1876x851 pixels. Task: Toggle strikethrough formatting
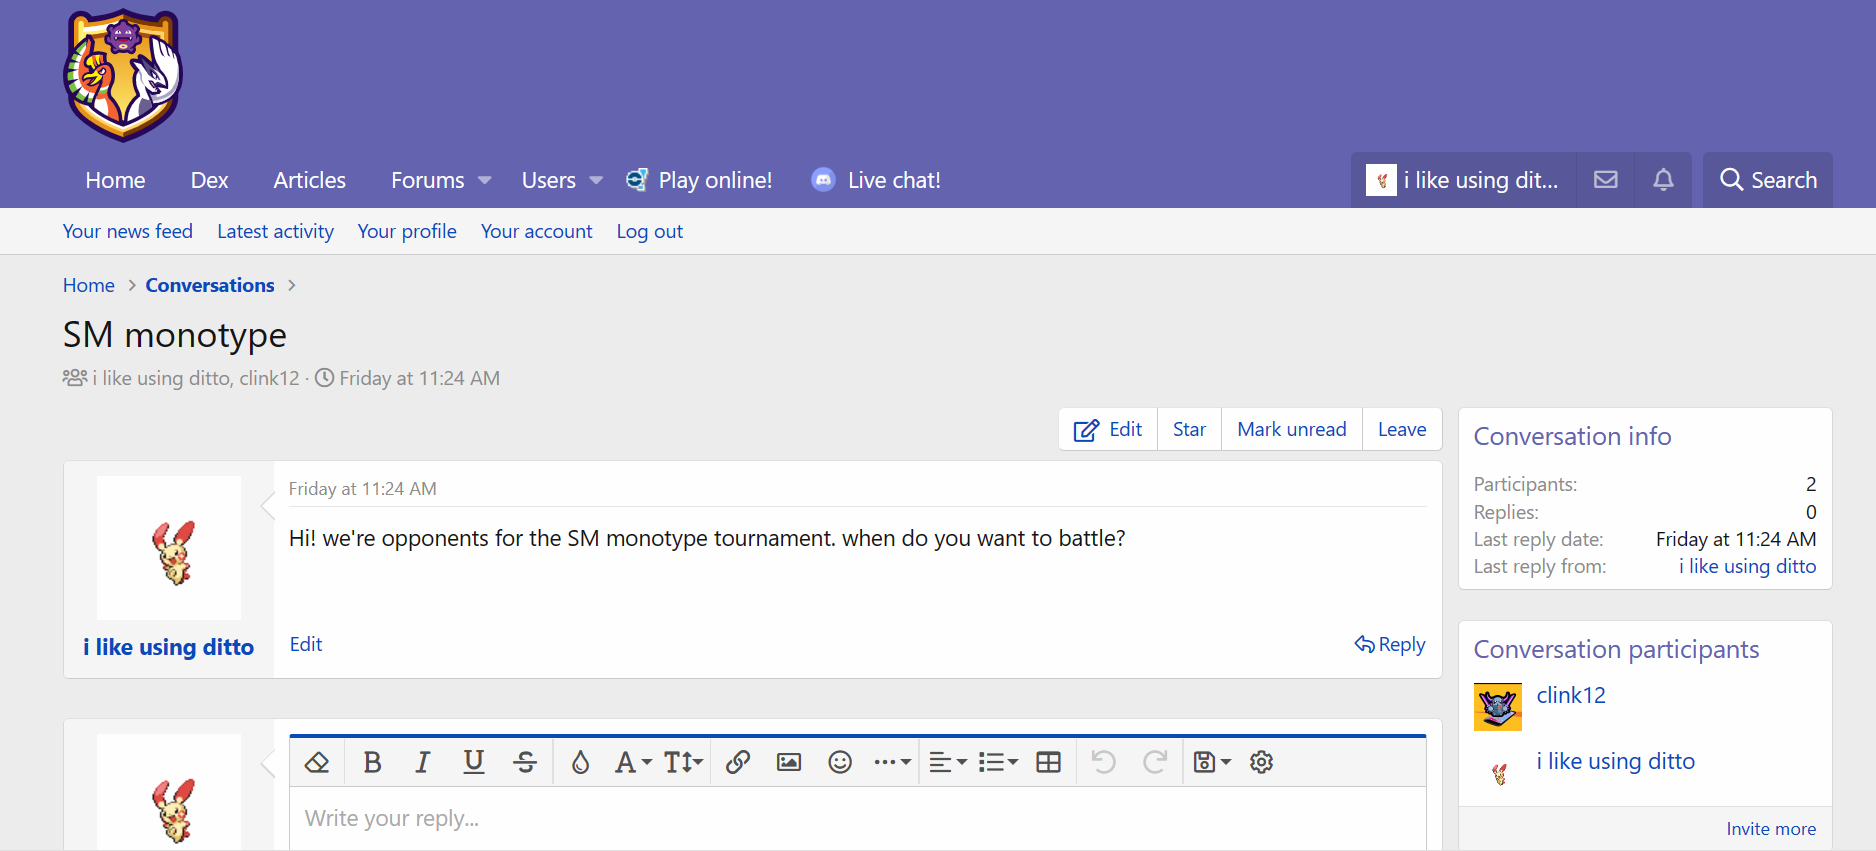[525, 762]
